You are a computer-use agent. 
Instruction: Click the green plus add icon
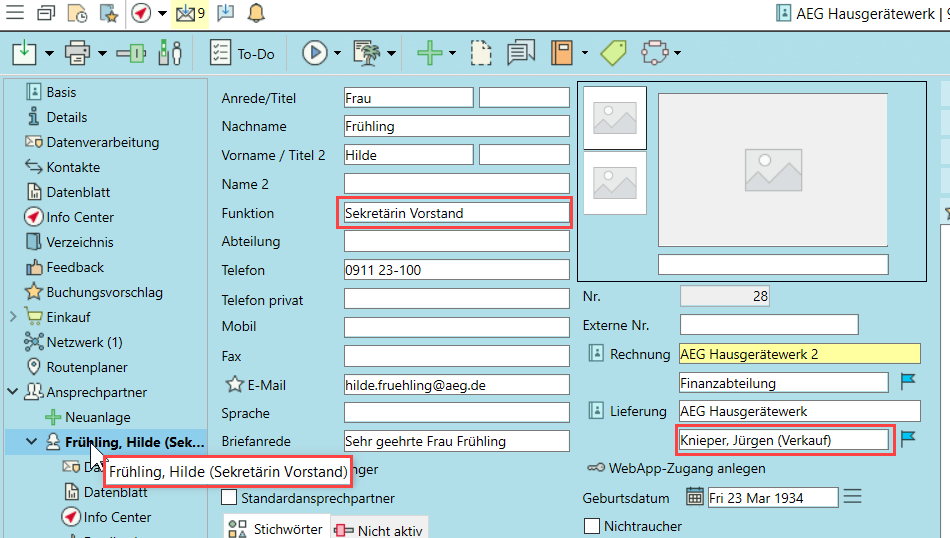(x=430, y=53)
